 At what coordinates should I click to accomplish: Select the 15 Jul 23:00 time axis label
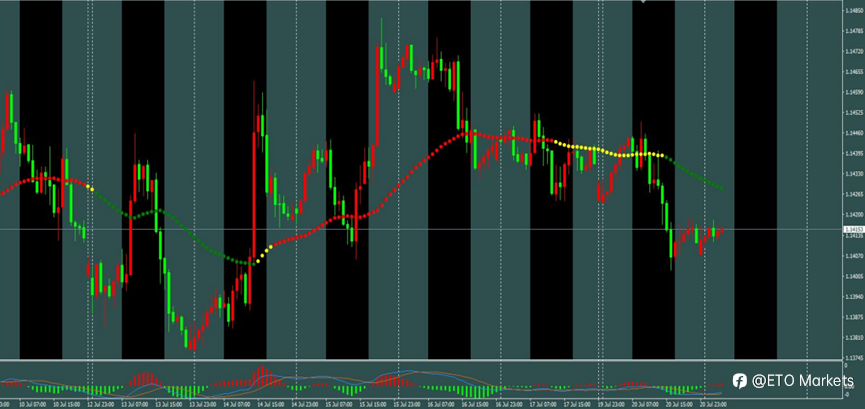pyautogui.click(x=407, y=405)
